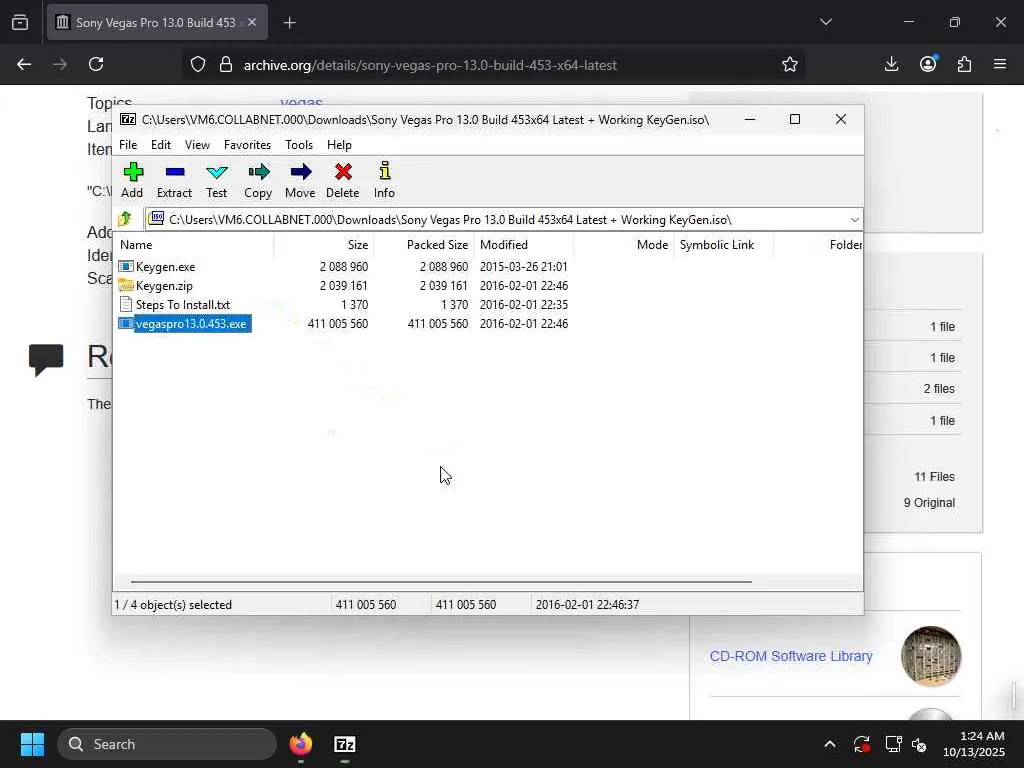Click the Delete toolbar icon
Image resolution: width=1024 pixels, height=768 pixels.
[x=342, y=180]
